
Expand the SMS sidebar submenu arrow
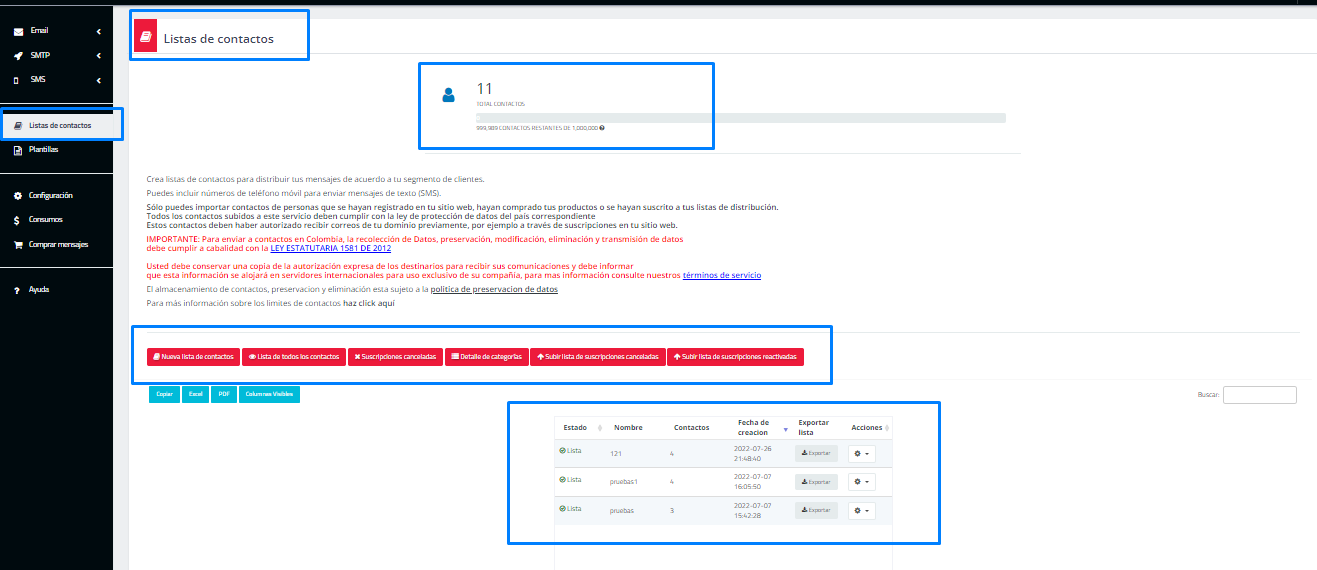(x=98, y=80)
